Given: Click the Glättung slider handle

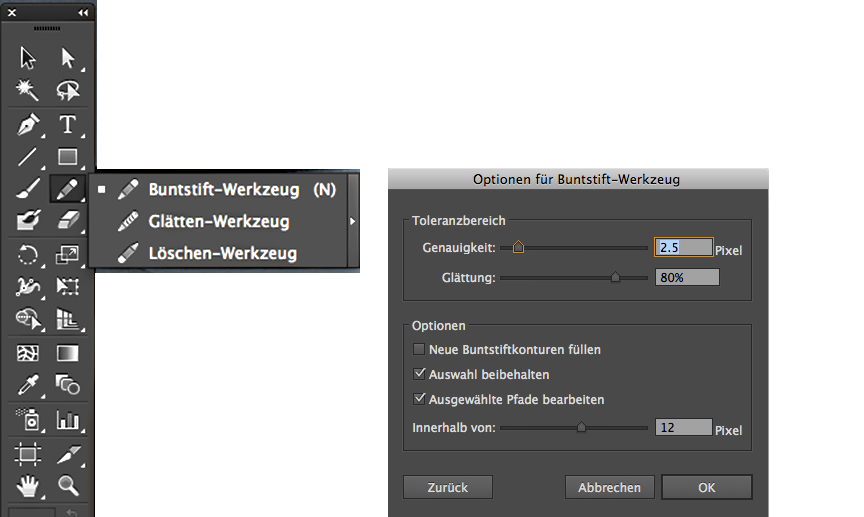Looking at the screenshot, I should pos(615,278).
